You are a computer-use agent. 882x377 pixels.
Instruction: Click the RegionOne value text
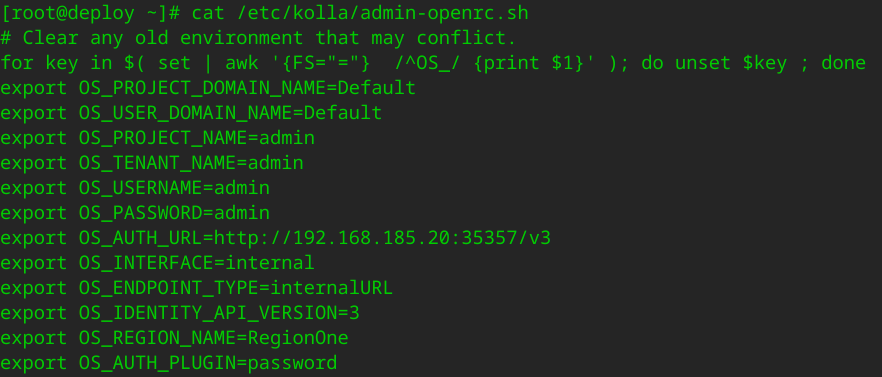pyautogui.click(x=298, y=338)
